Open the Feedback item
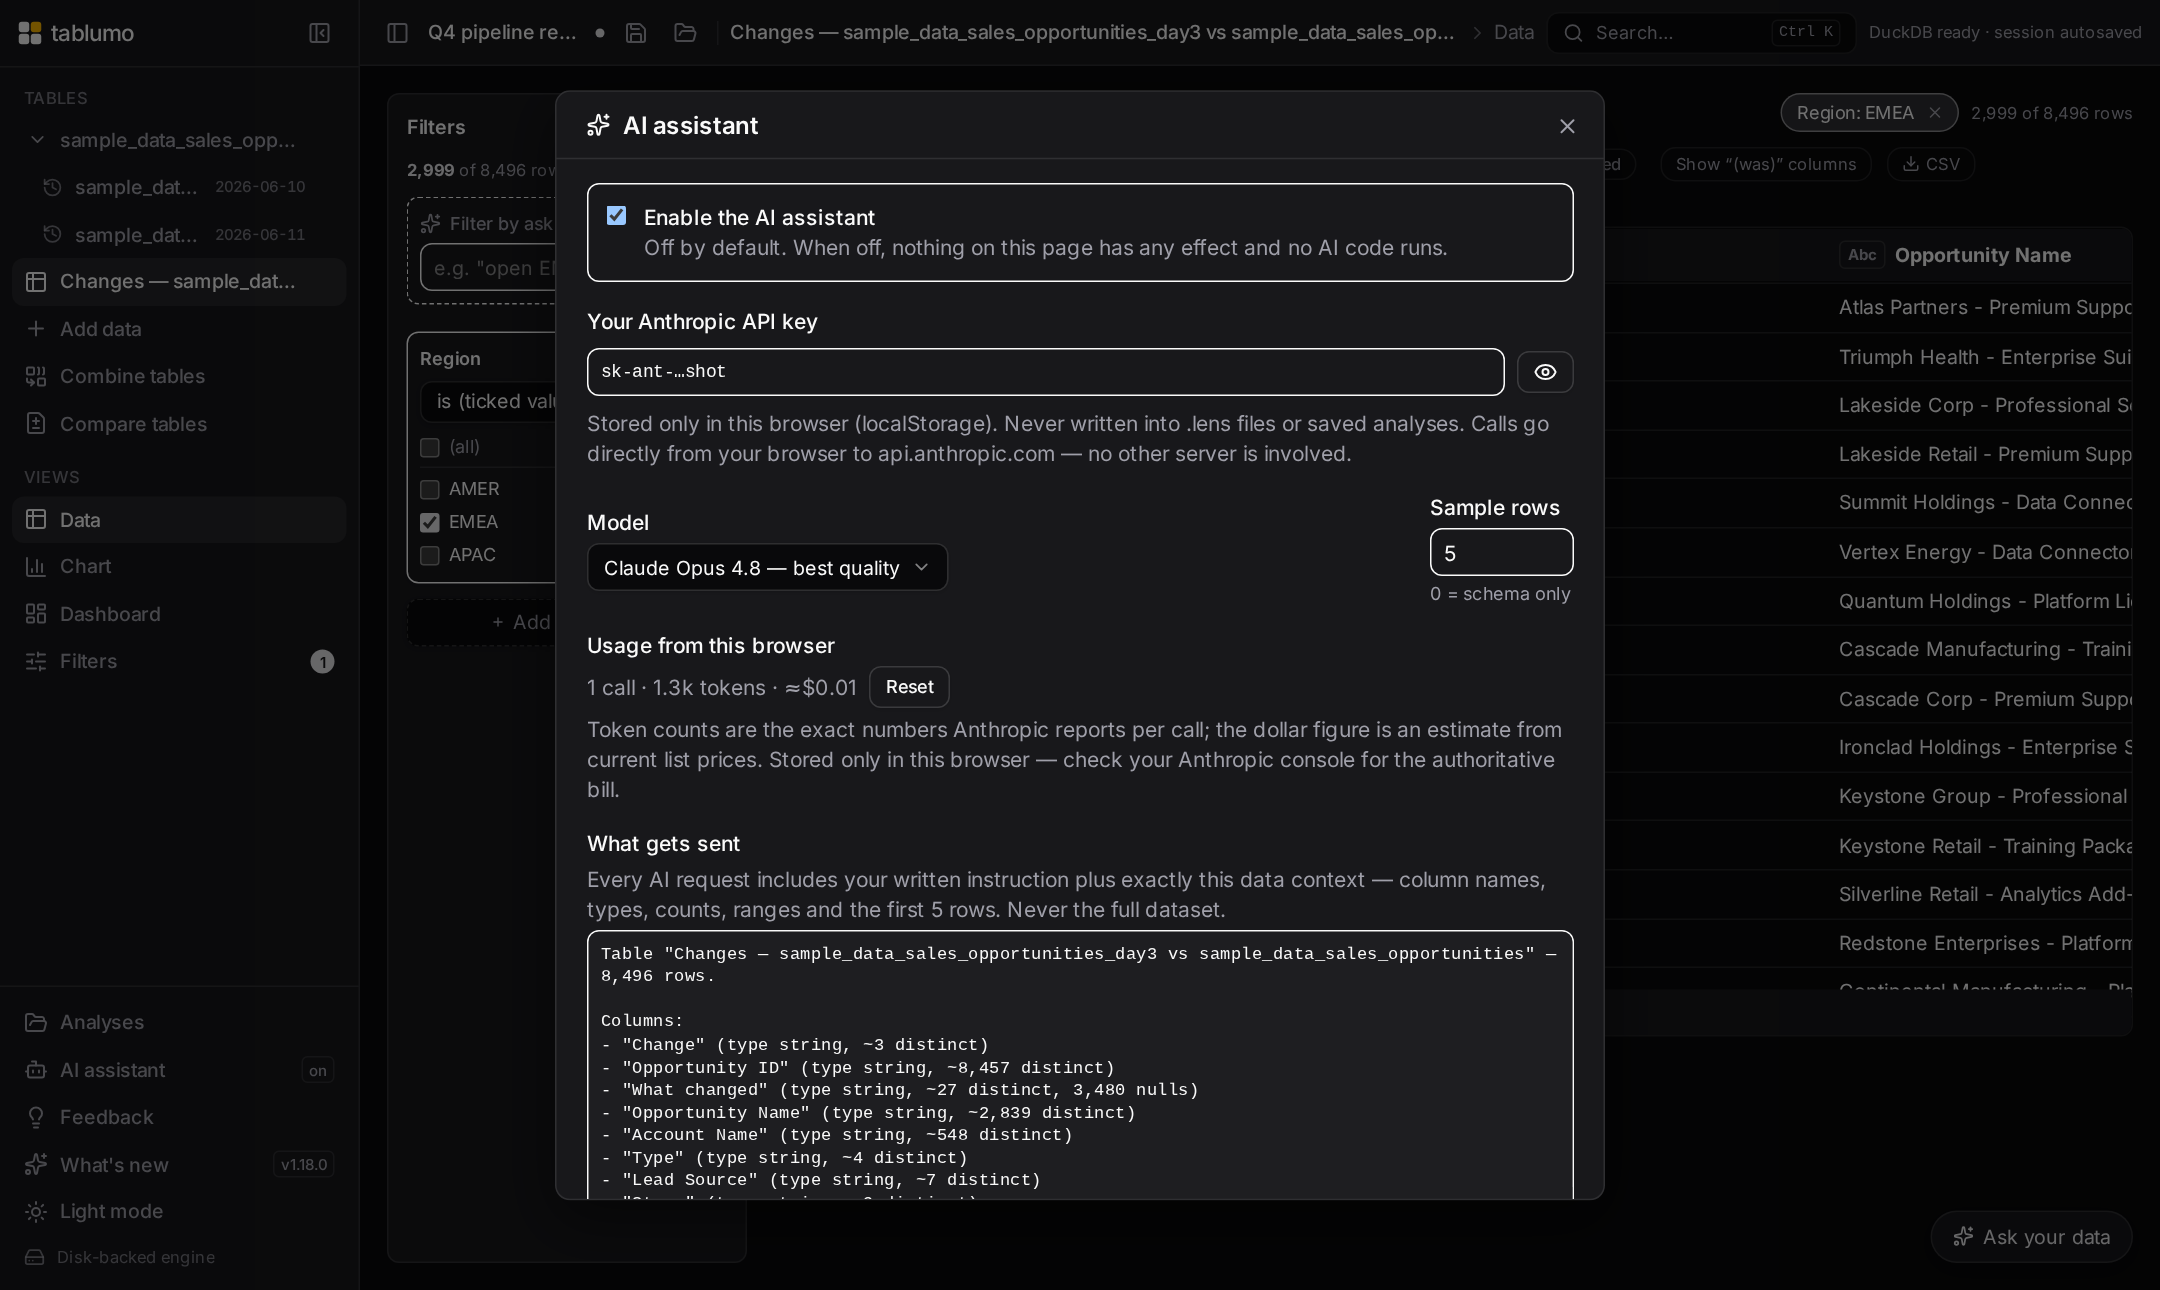Screen dimensions: 2160x1290 179,1117
